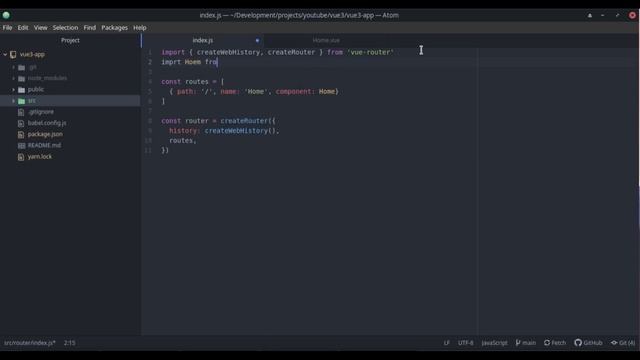Screen dimensions: 640x360
Task: Open babel.config.js from the tree
Action: (x=47, y=123)
